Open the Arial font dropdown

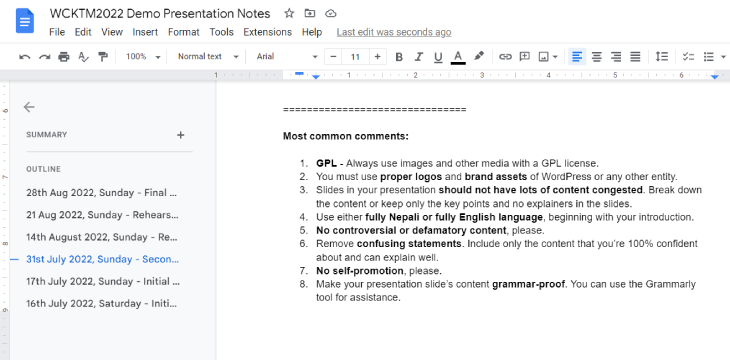point(287,57)
